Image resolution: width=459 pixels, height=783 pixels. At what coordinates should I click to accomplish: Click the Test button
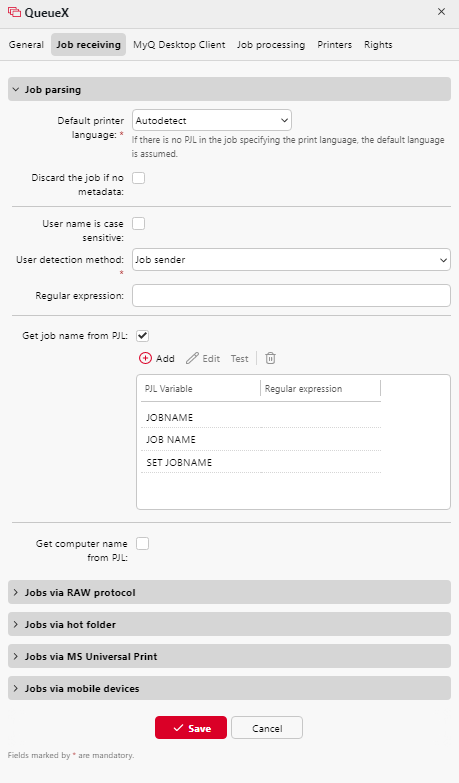pos(239,358)
